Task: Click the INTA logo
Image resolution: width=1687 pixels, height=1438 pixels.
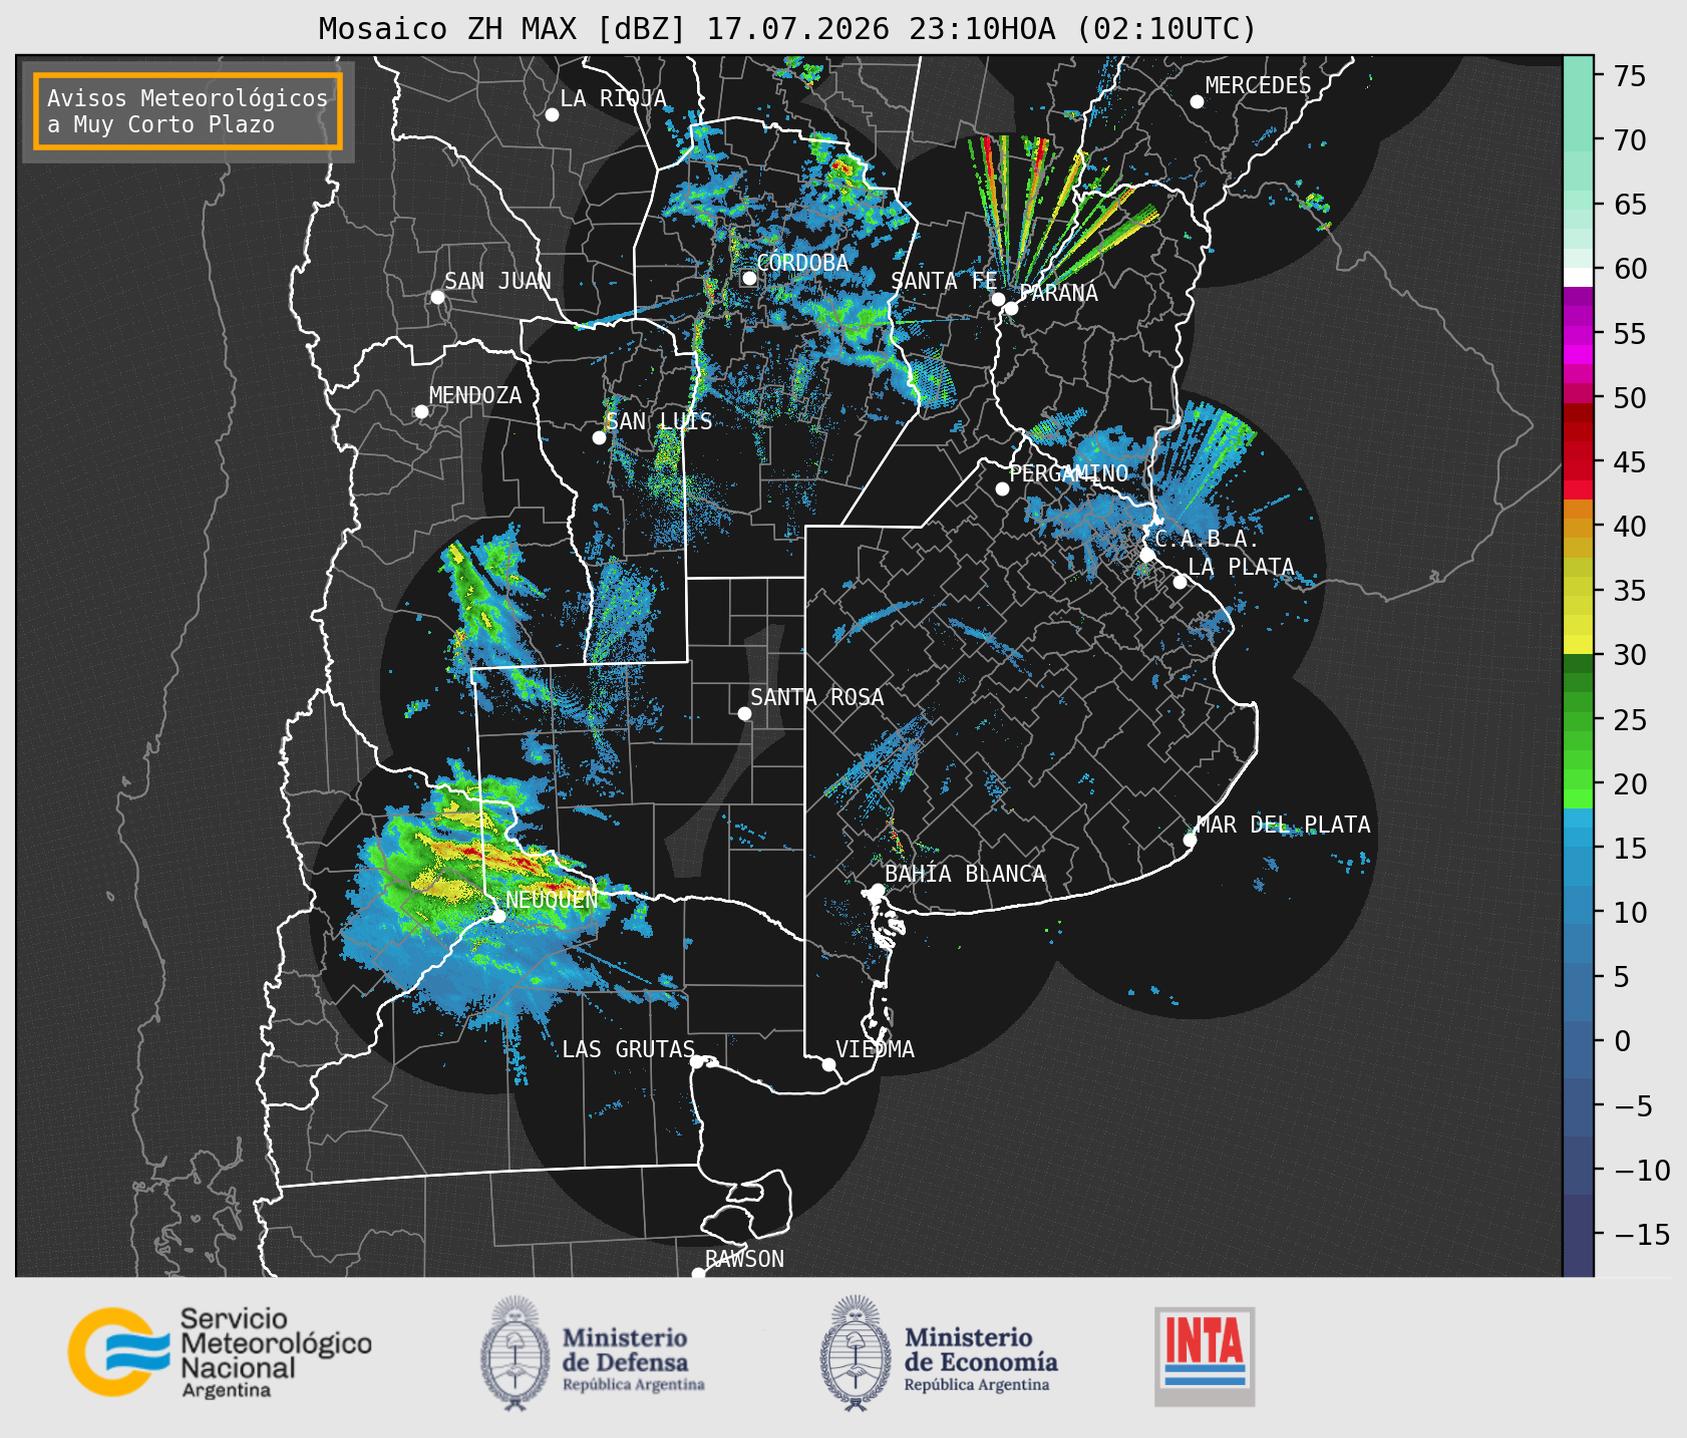Action: coord(1205,1356)
